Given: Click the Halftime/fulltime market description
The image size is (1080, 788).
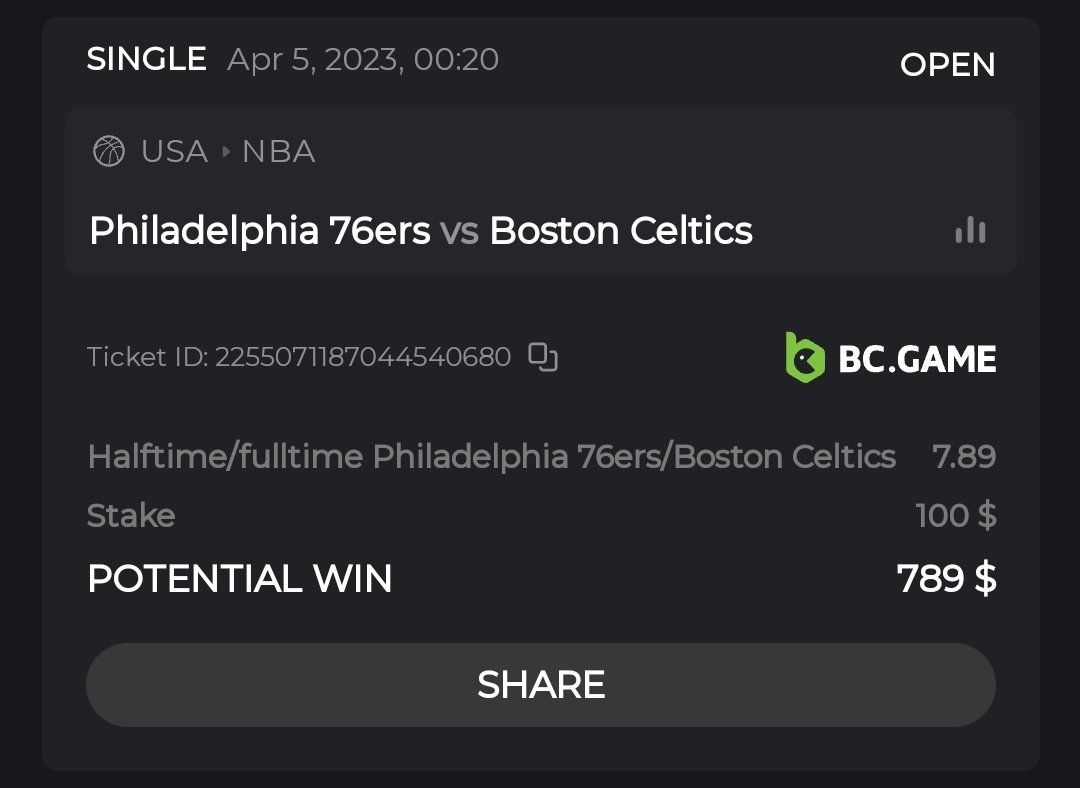Looking at the screenshot, I should (491, 457).
